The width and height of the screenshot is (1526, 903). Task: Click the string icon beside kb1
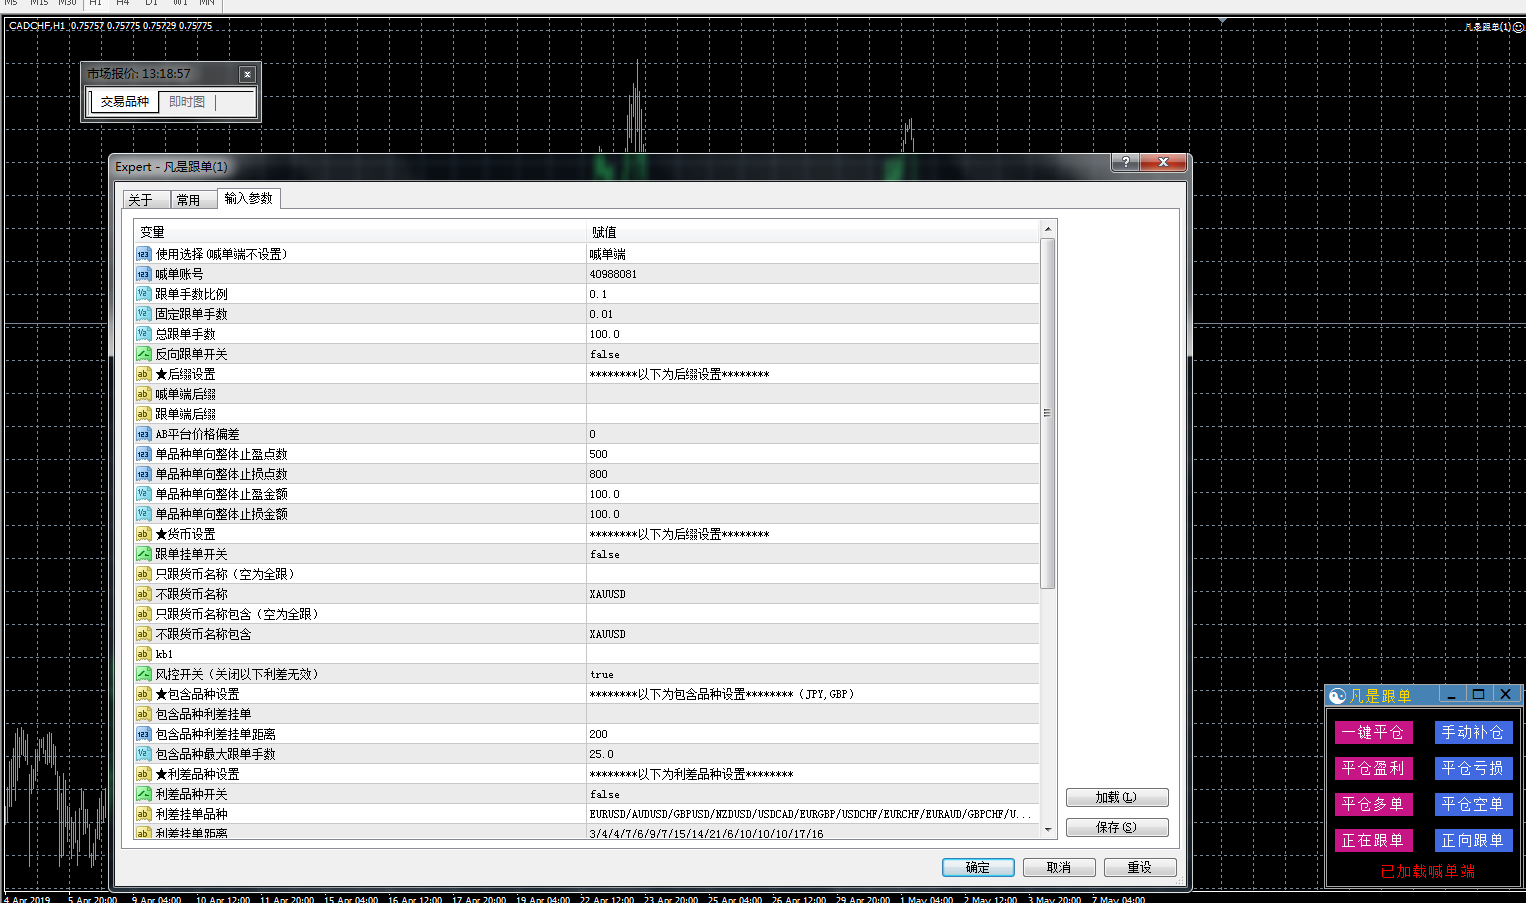tap(143, 654)
